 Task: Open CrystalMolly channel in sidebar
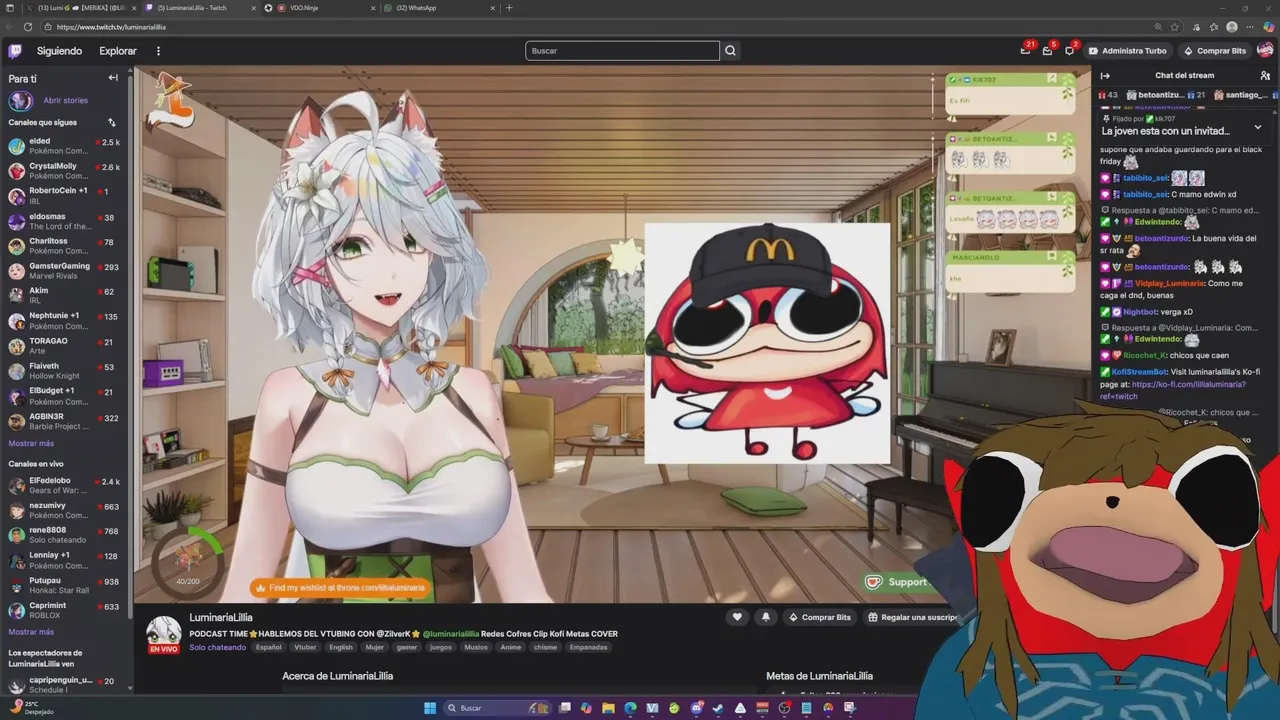[x=64, y=171]
